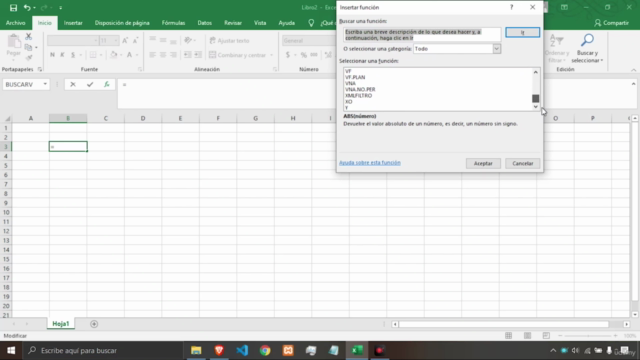Select the Hoja1 sheet tab
Screen dimensions: 640x360
61,324
